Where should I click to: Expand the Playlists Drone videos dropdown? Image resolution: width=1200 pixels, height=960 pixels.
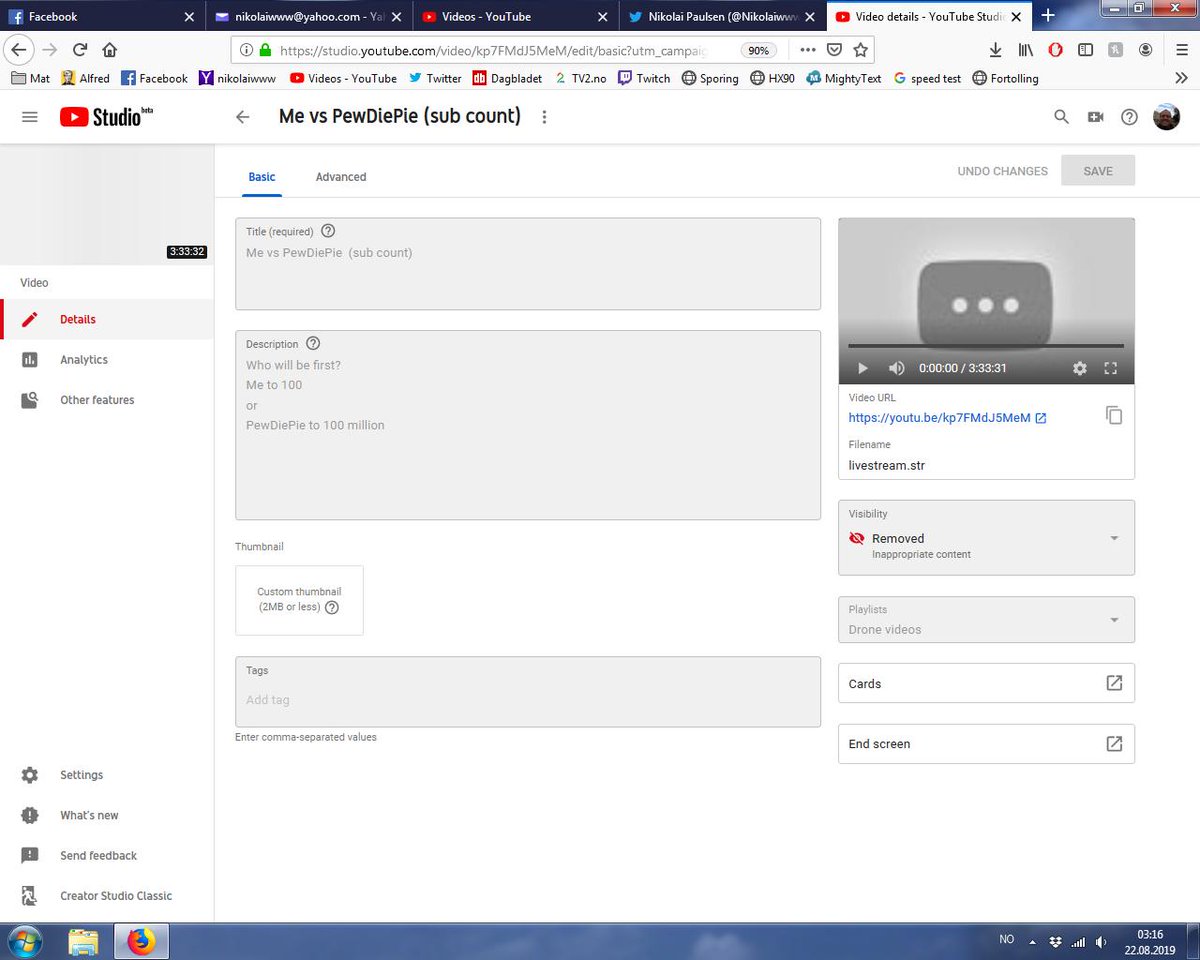coord(986,620)
